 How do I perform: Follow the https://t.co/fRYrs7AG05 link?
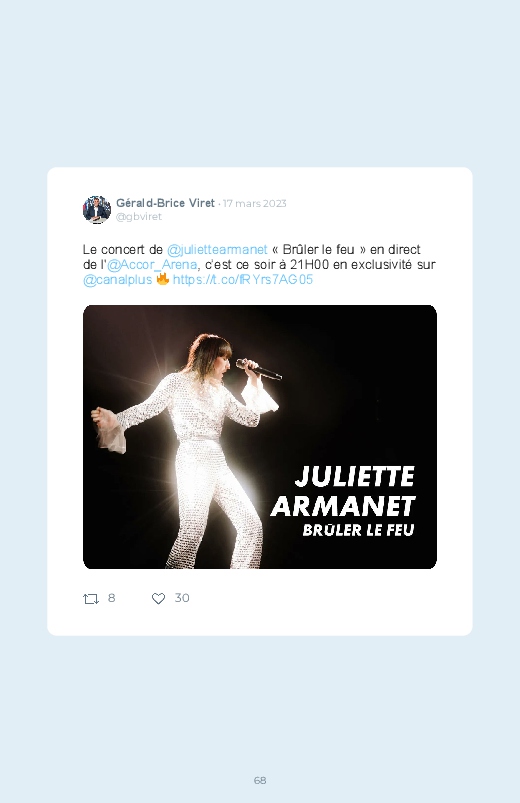[x=243, y=280]
